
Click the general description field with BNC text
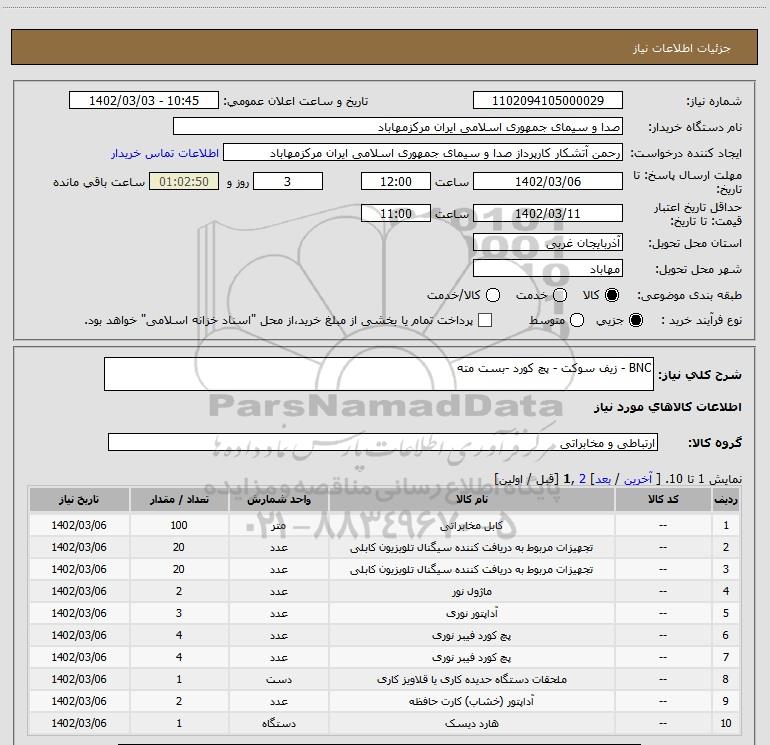tap(379, 374)
